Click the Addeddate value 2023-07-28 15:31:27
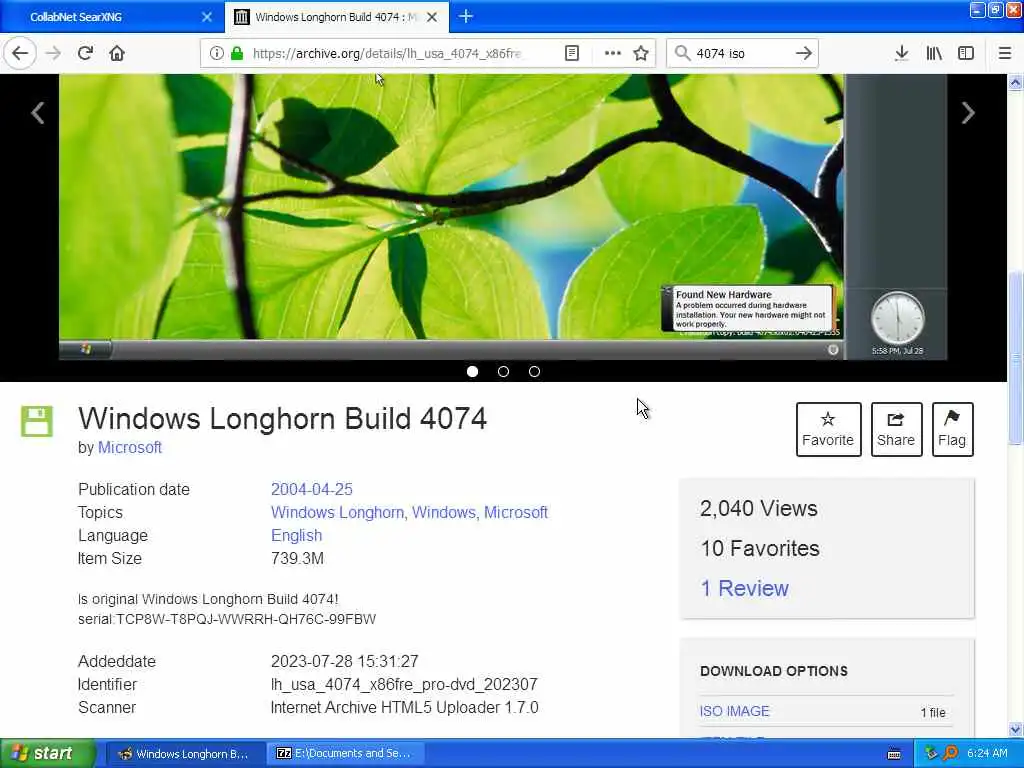1024x768 pixels. tap(345, 661)
